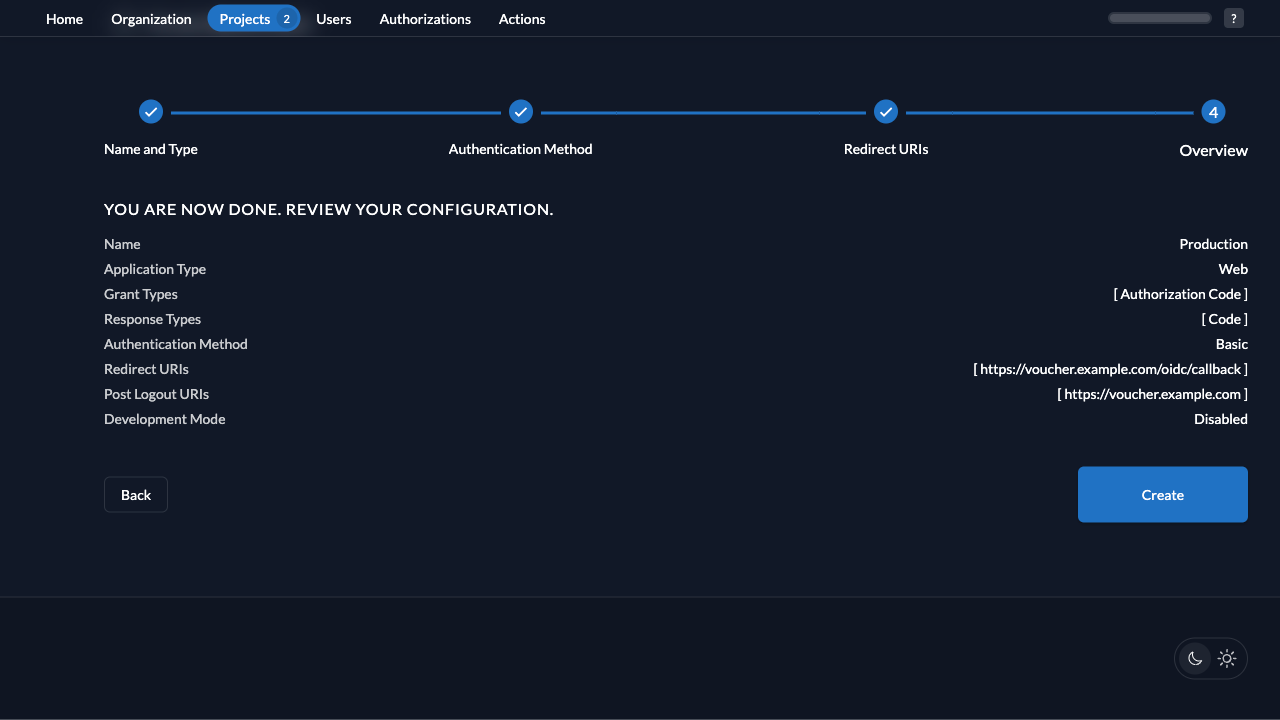The image size is (1280, 720).
Task: Open the Users section
Action: pyautogui.click(x=333, y=18)
